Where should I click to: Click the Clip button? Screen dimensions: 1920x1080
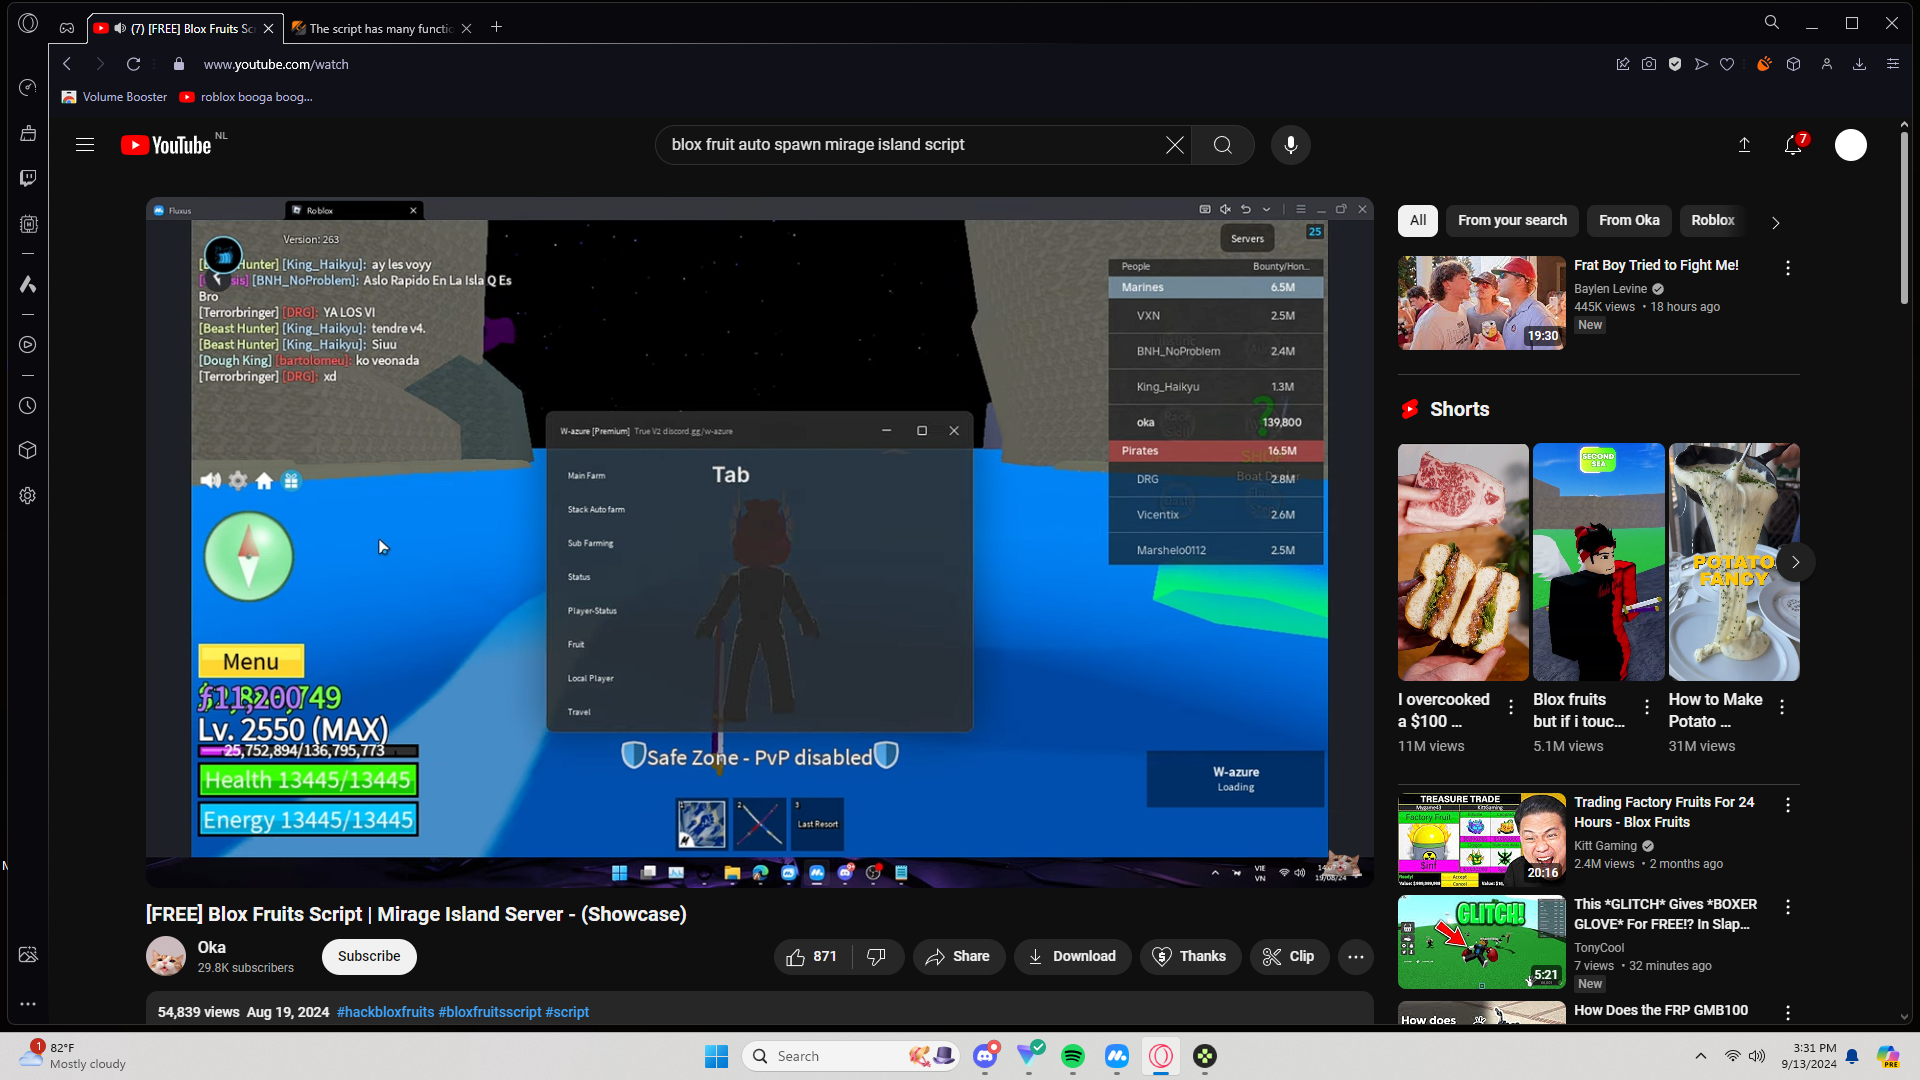[1289, 957]
